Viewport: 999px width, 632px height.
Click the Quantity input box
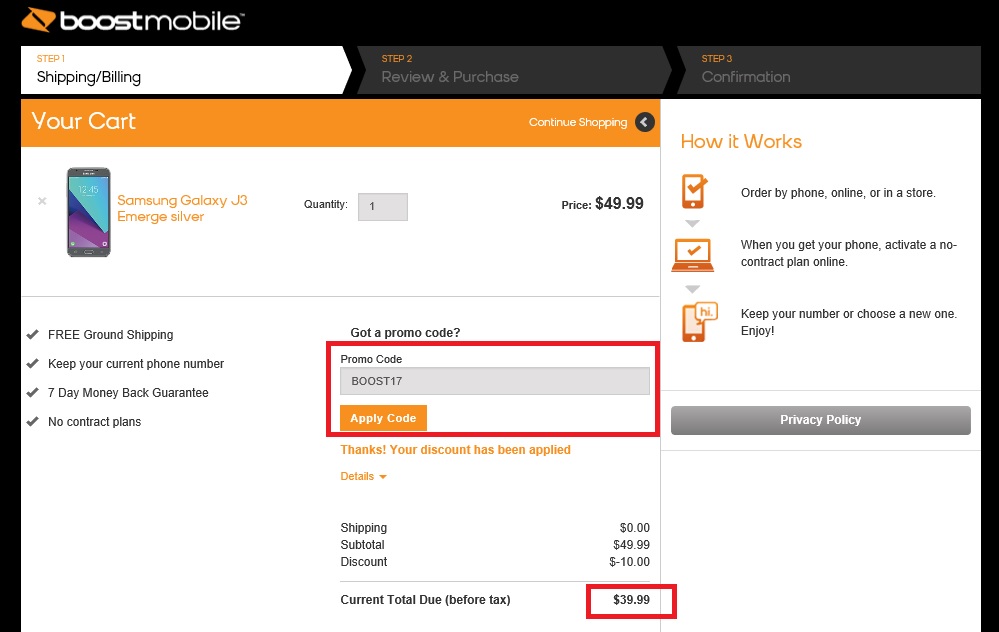(x=383, y=207)
